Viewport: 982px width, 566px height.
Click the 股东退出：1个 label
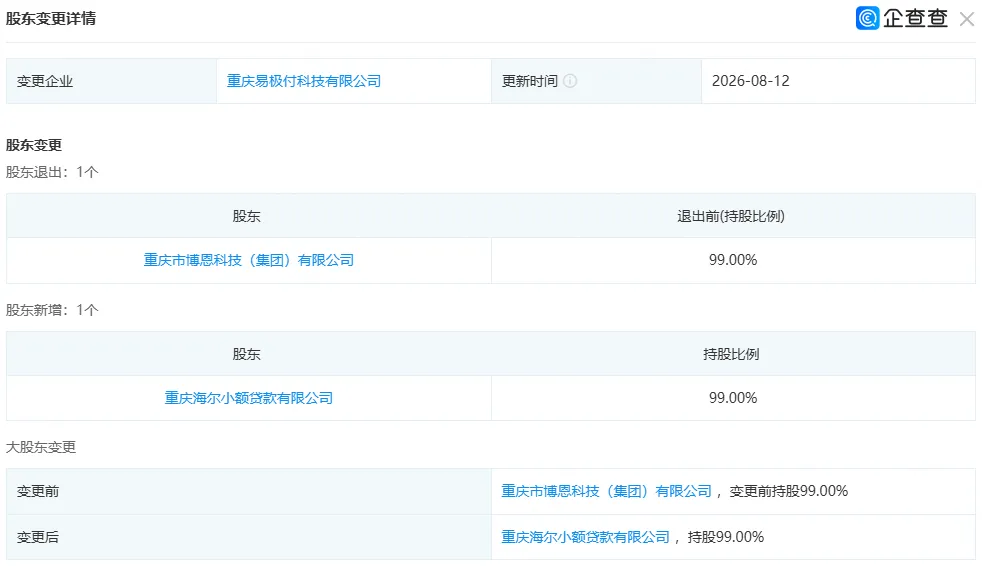52,172
